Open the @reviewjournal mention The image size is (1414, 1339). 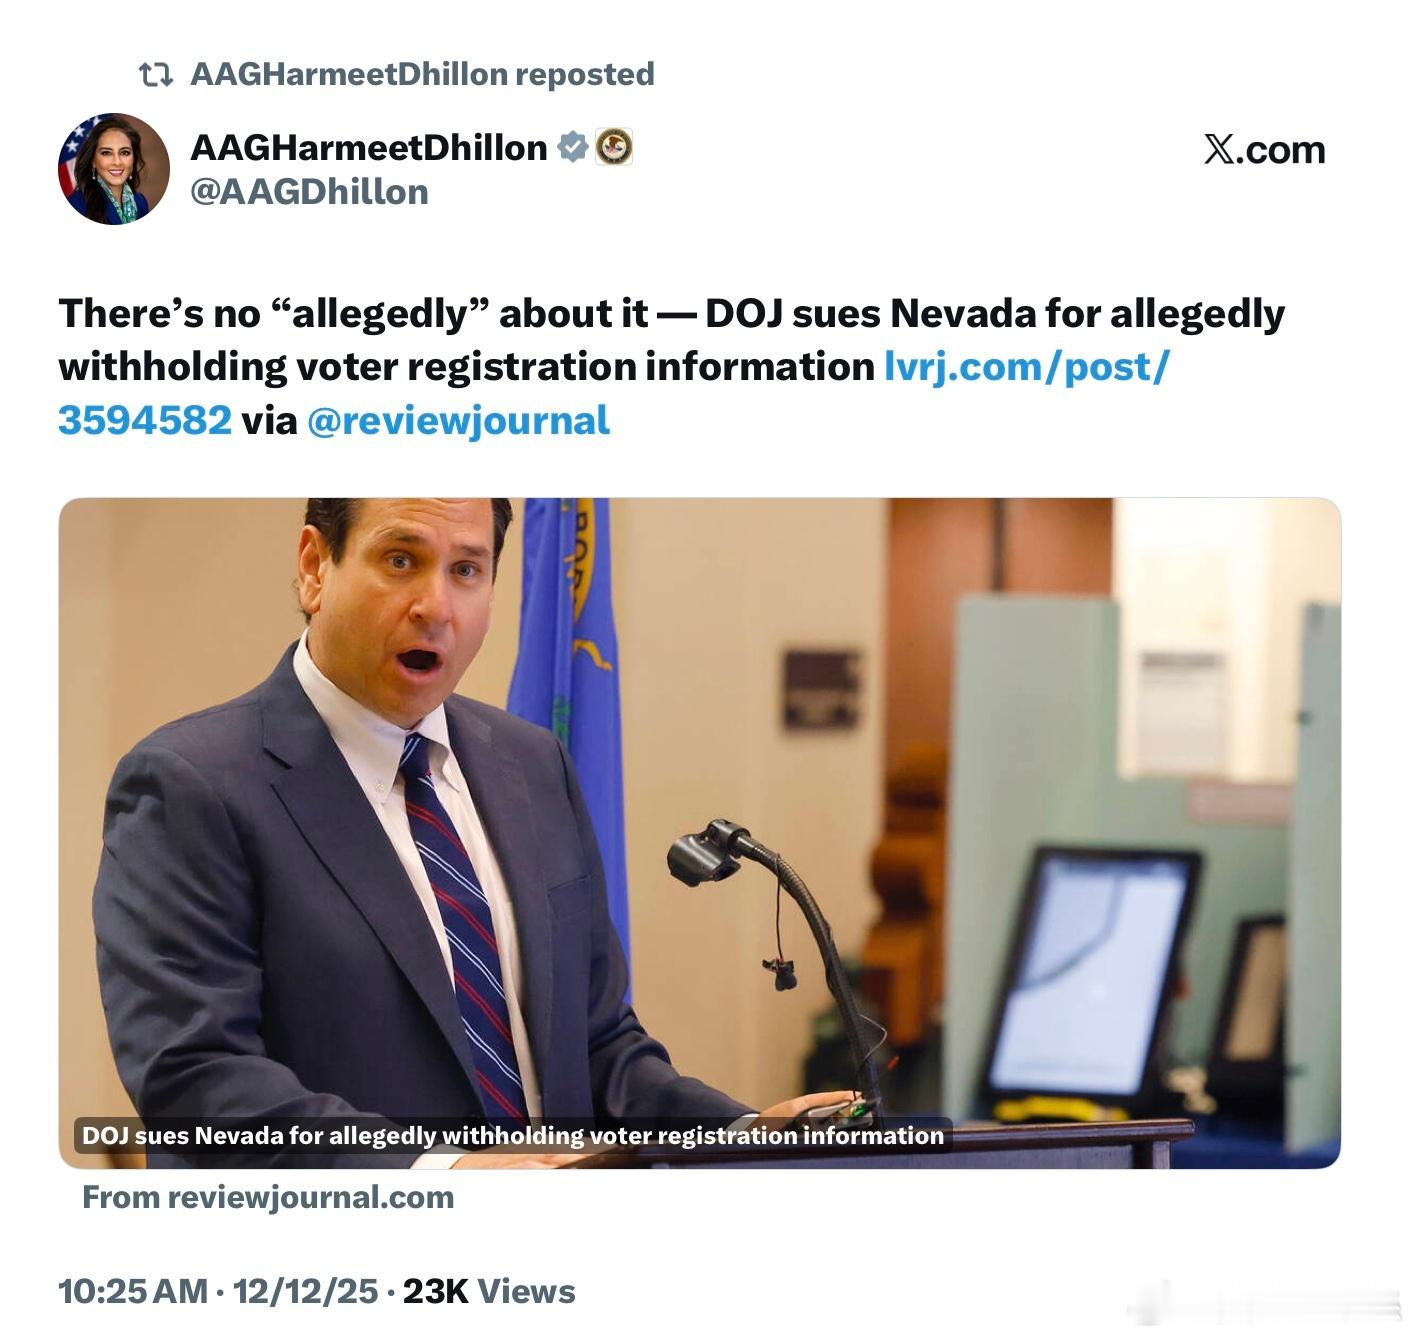pos(458,421)
